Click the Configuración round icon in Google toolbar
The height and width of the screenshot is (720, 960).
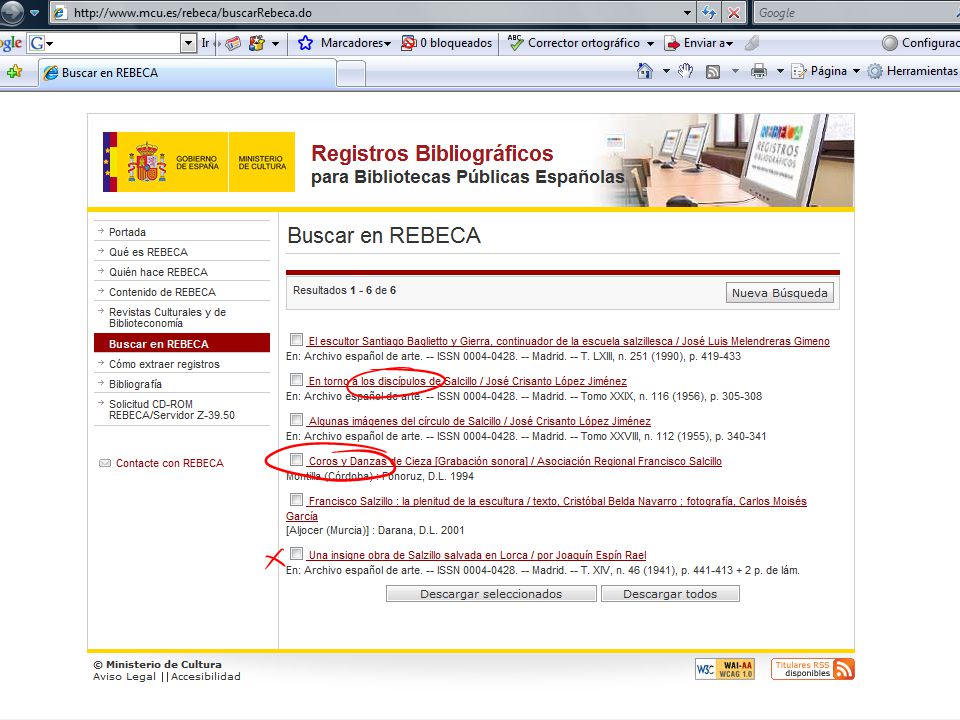pos(890,43)
